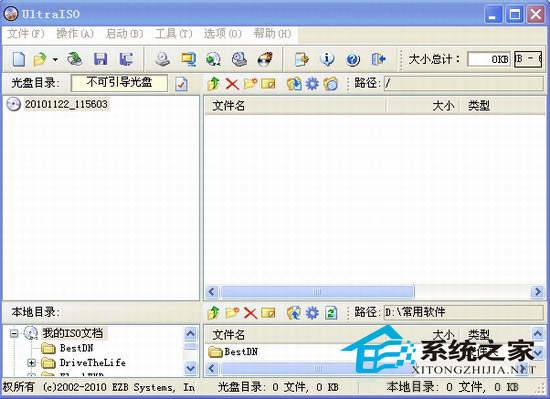Click the disc panel 路径 field showing /
The height and width of the screenshot is (399, 550).
click(x=464, y=83)
